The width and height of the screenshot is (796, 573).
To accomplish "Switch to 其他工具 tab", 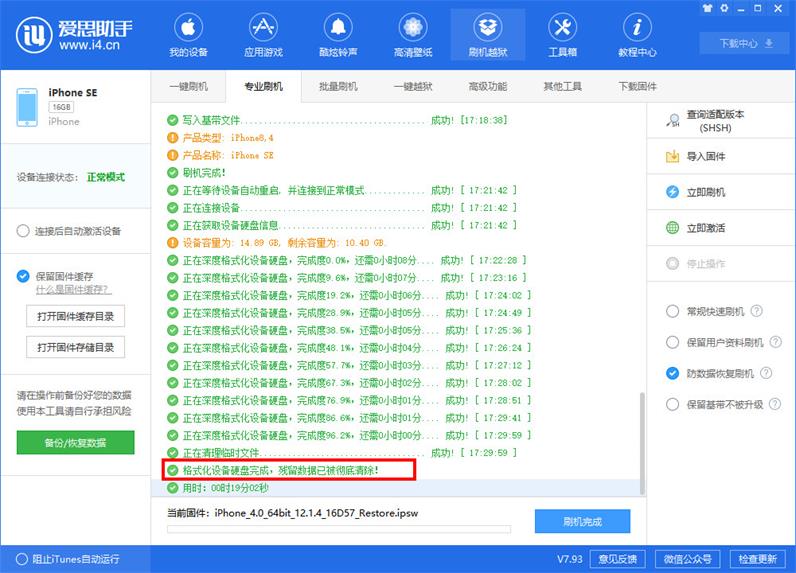I will pos(562,86).
